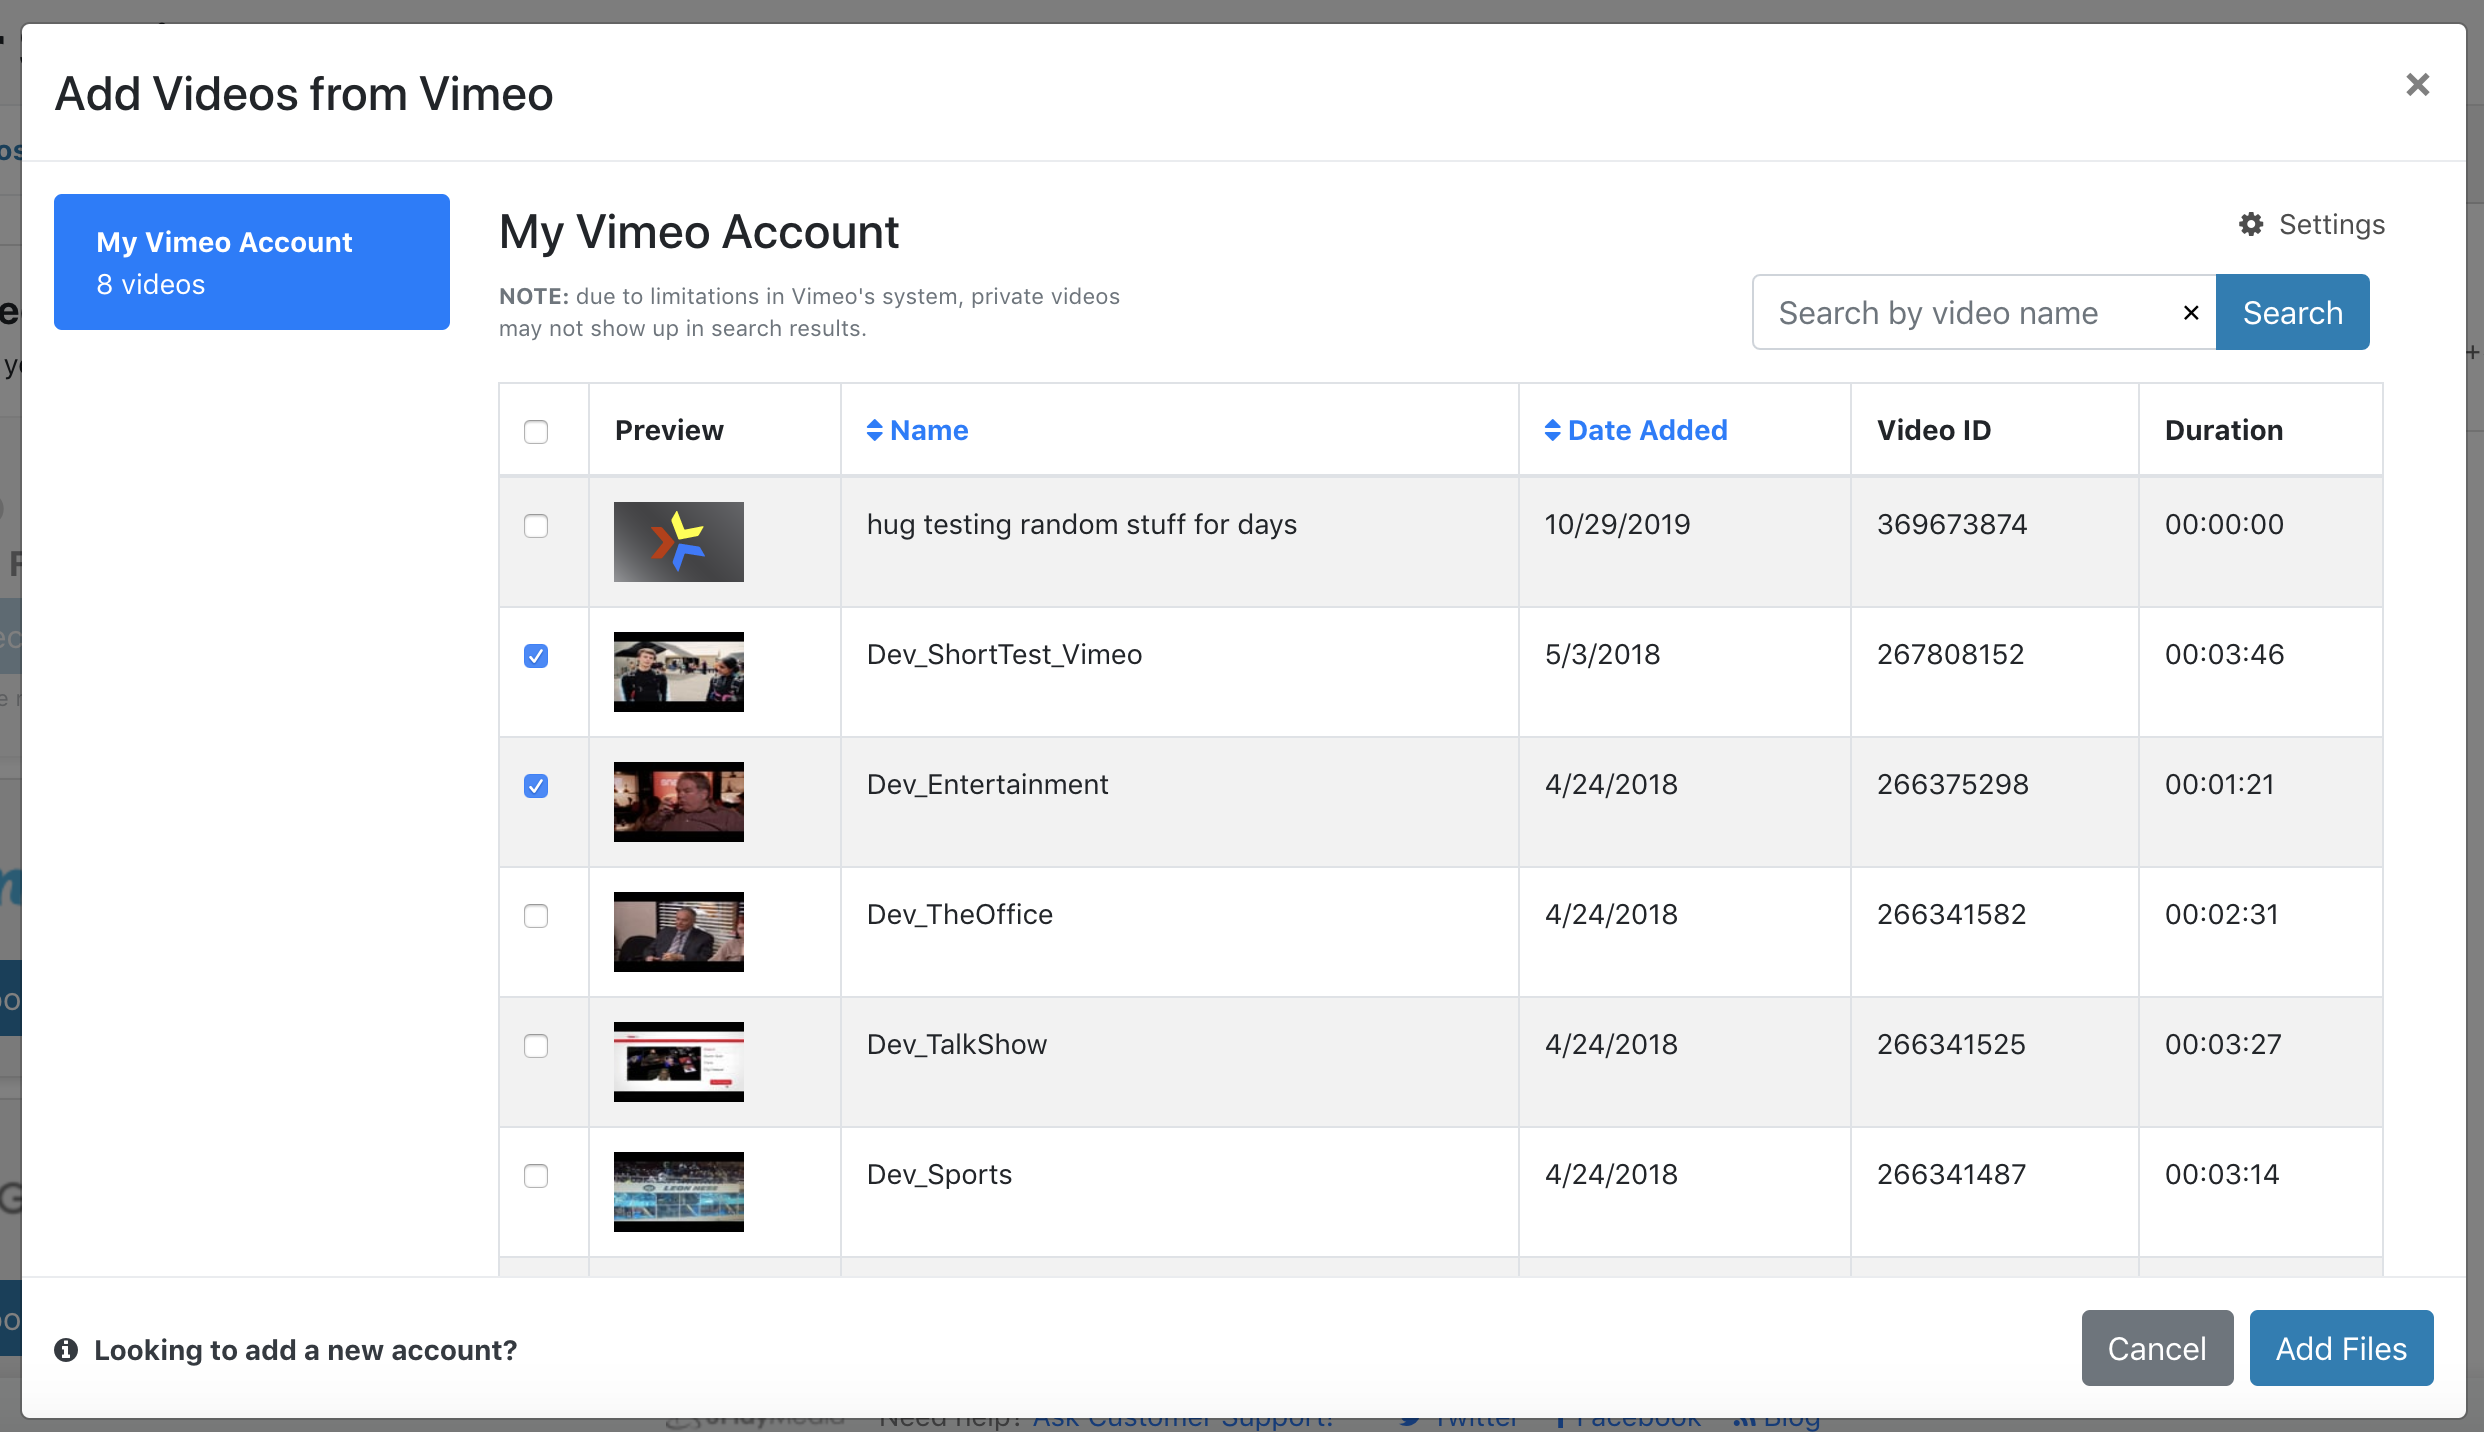Check the Dev_TalkShow checkbox
The height and width of the screenshot is (1432, 2484).
pyautogui.click(x=536, y=1046)
